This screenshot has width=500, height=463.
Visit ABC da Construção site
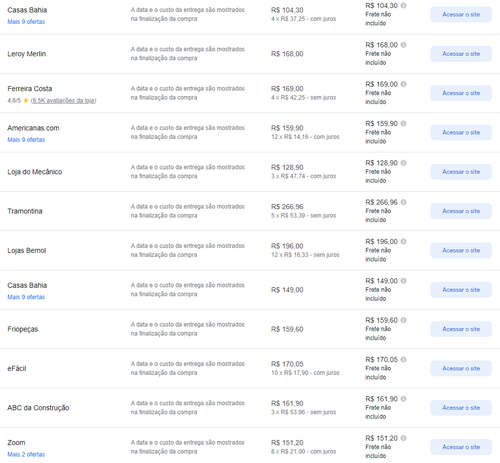coord(461,408)
